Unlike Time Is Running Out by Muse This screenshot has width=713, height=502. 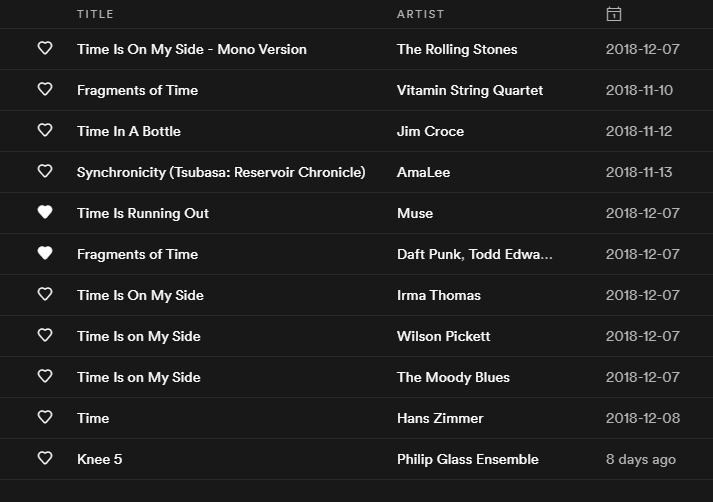(x=45, y=213)
